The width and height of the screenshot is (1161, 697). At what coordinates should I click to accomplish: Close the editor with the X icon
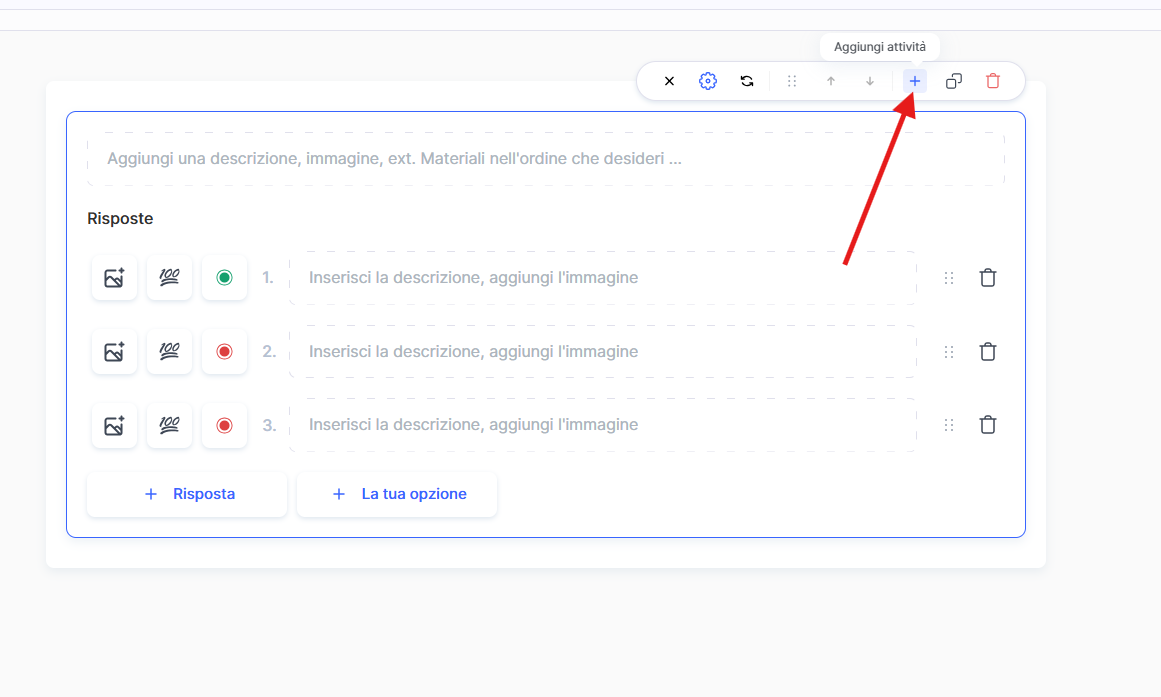(669, 81)
